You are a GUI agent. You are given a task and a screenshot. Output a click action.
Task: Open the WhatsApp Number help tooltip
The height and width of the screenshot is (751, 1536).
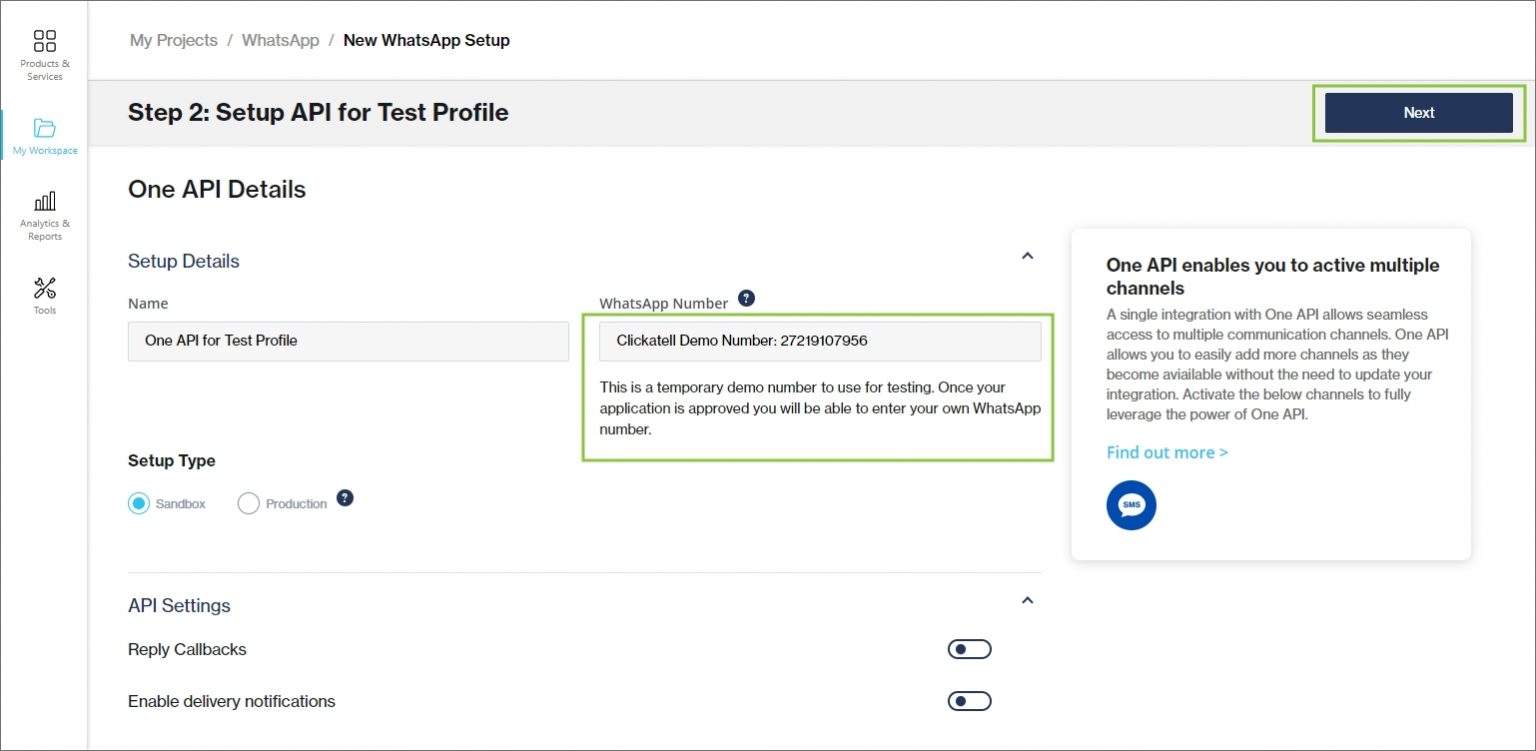click(744, 297)
